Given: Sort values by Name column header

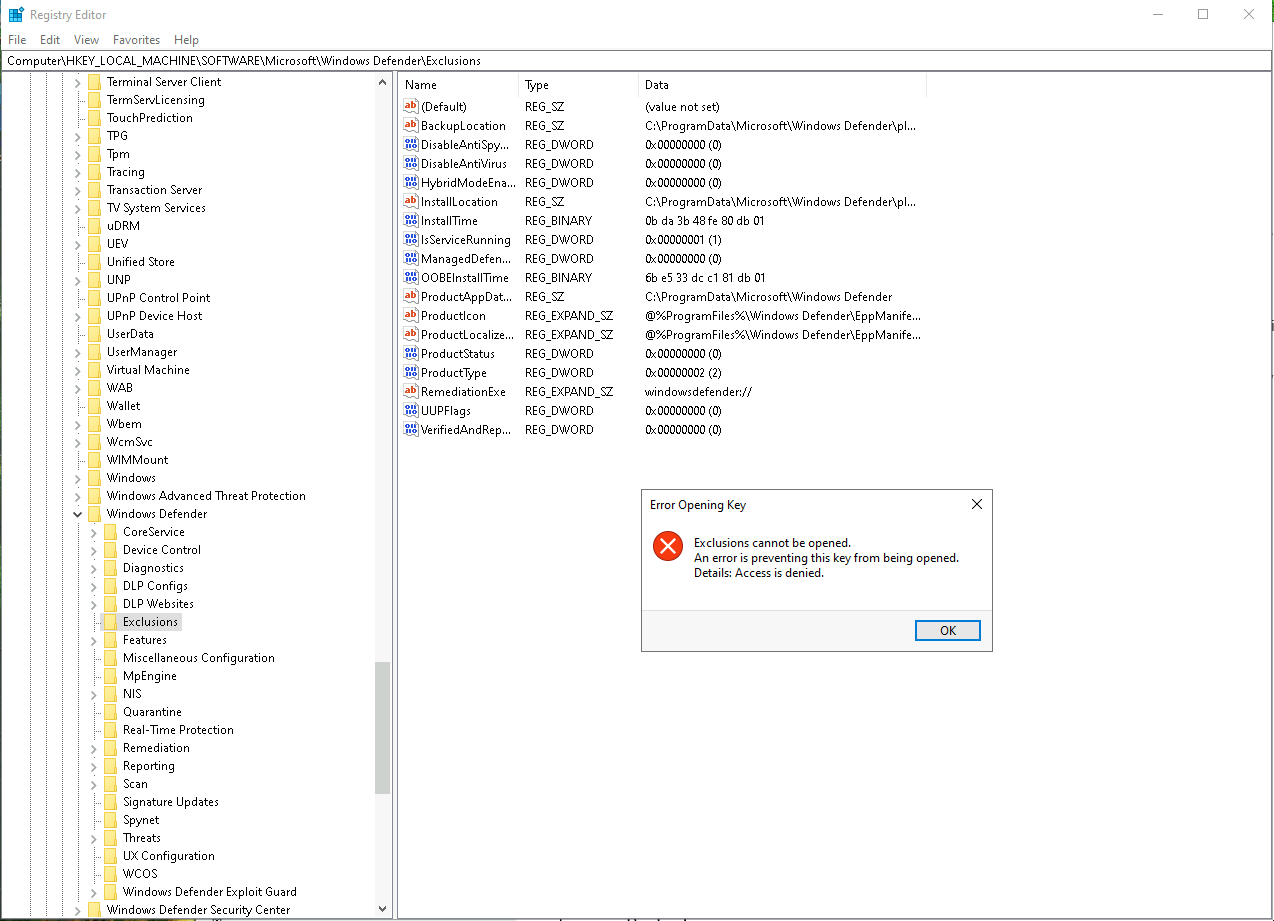Looking at the screenshot, I should click(459, 85).
